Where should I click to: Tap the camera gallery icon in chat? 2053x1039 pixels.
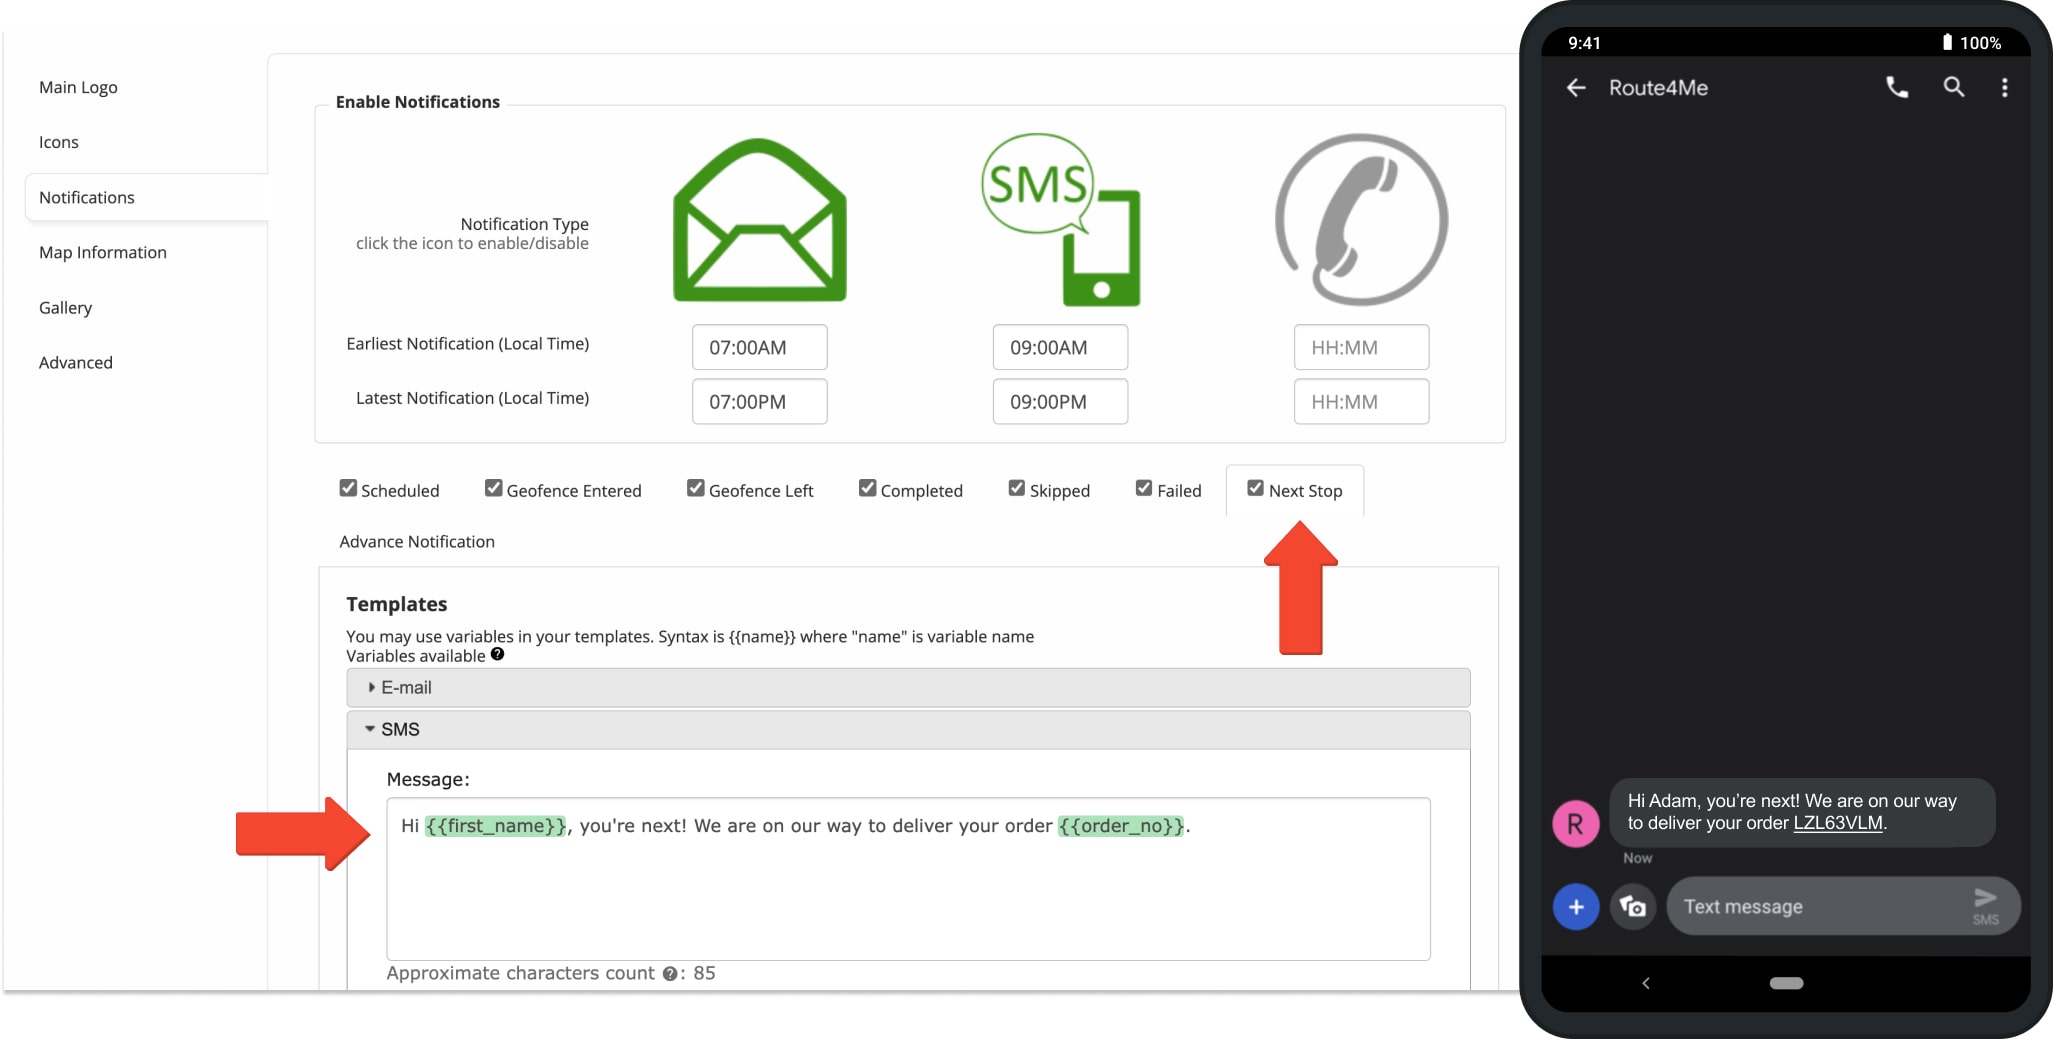[x=1633, y=907]
